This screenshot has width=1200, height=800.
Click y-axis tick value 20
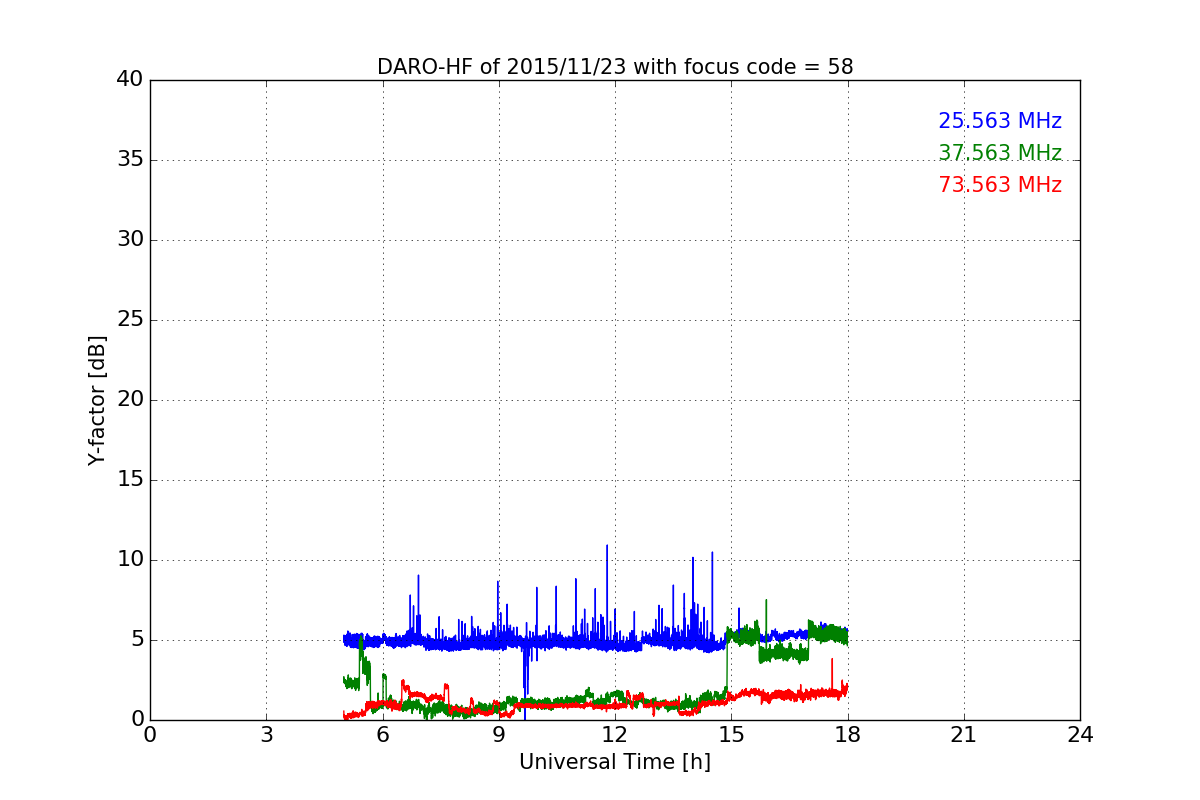(x=130, y=400)
